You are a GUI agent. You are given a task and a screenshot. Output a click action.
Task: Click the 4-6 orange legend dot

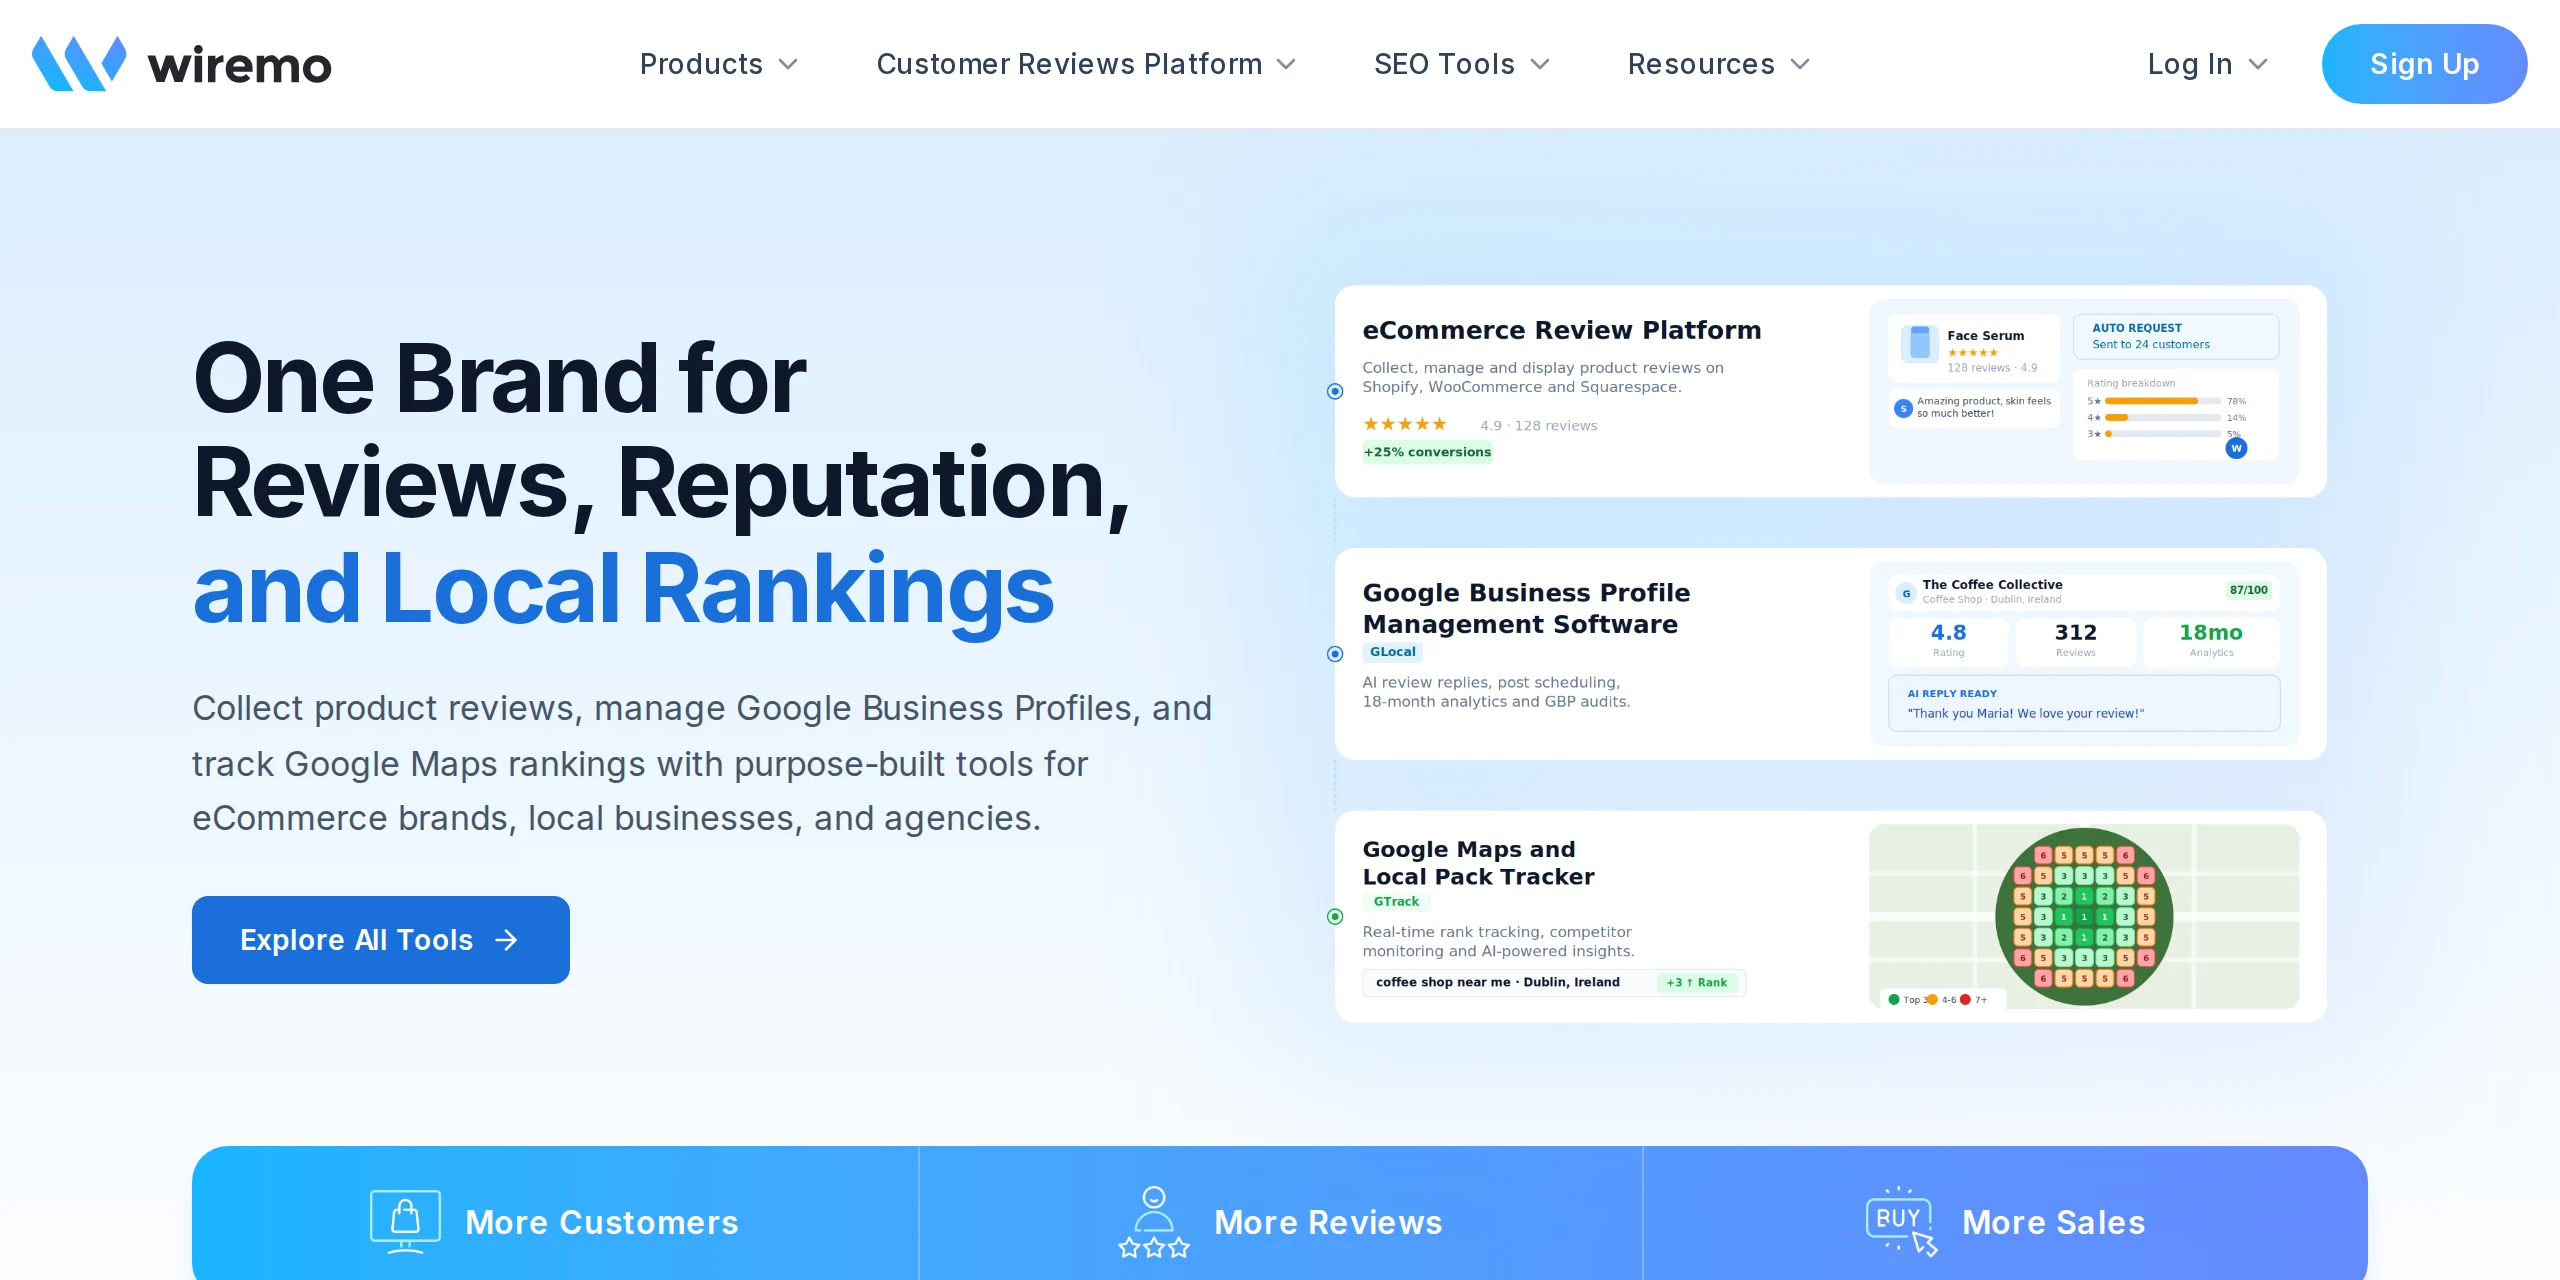[x=1932, y=999]
